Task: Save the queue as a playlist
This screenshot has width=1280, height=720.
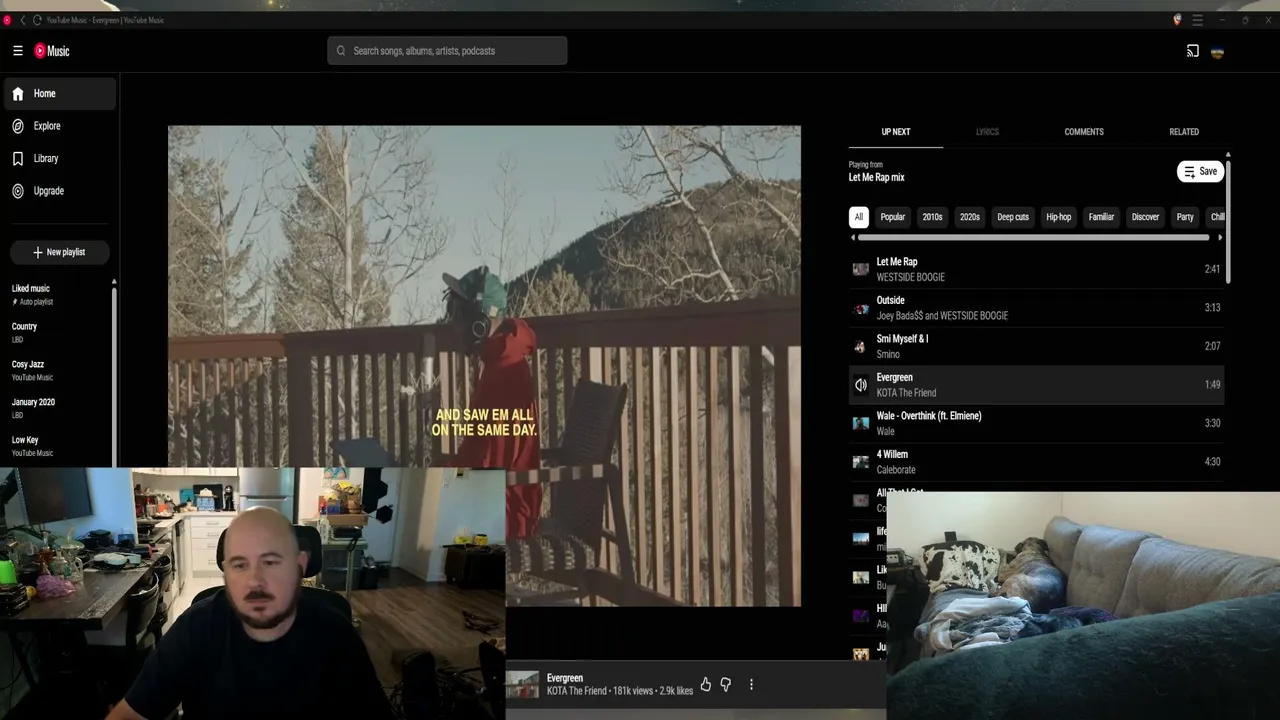Action: [1200, 172]
